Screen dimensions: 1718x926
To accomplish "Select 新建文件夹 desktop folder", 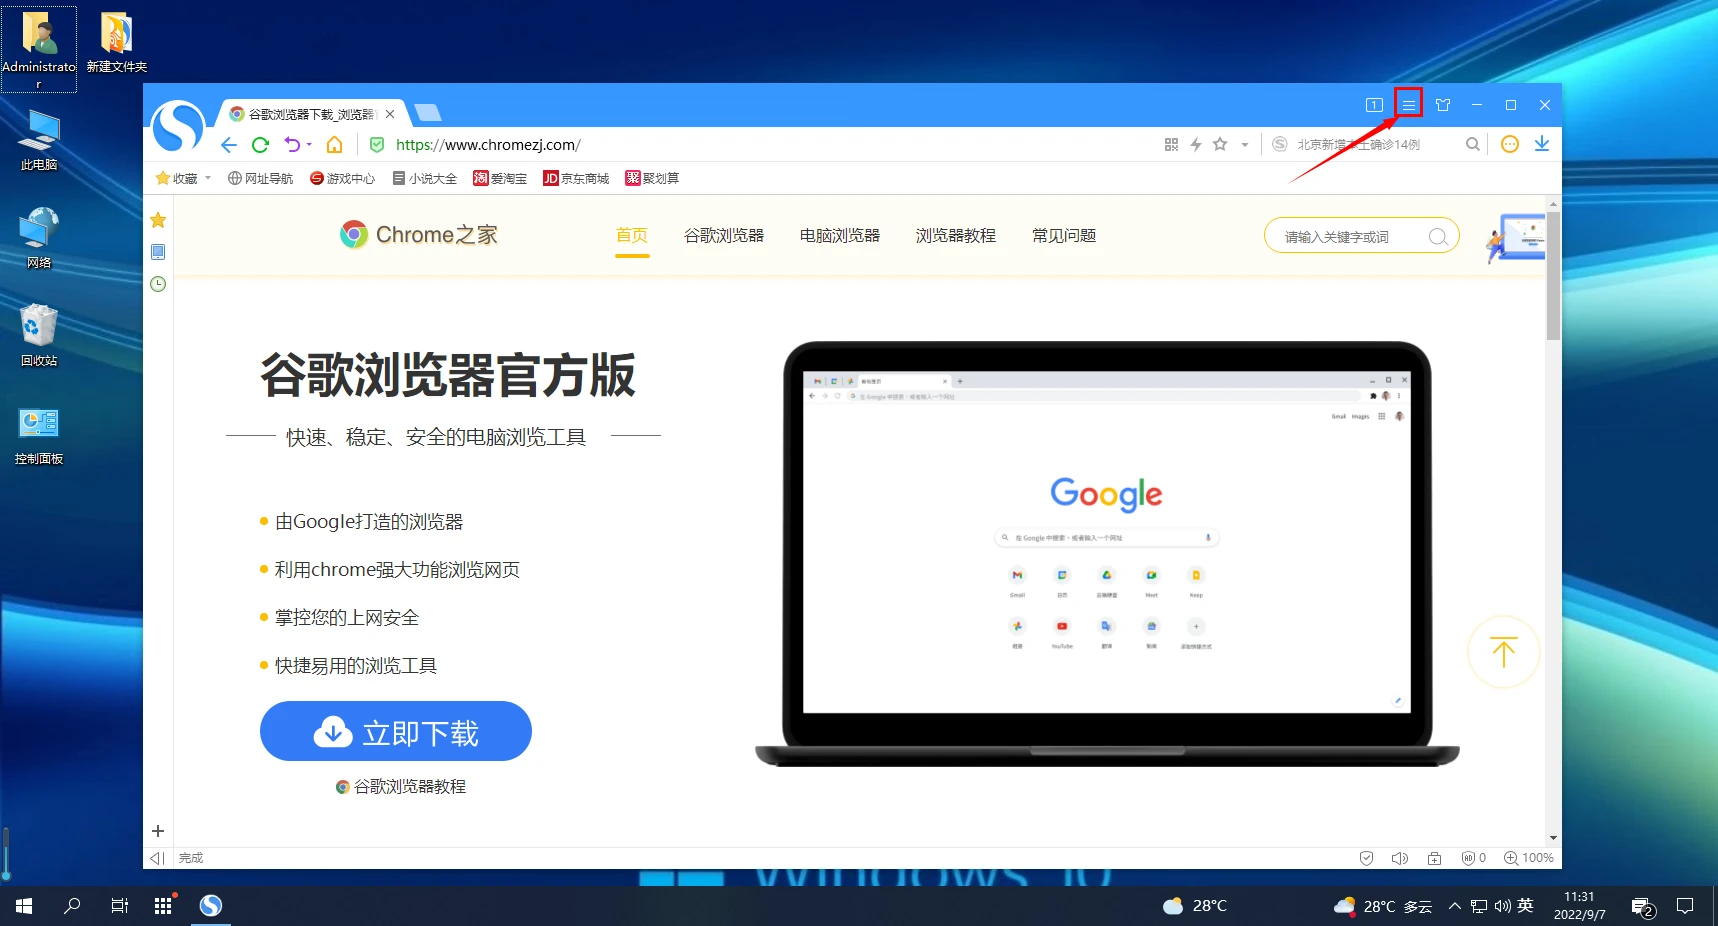I will [117, 43].
